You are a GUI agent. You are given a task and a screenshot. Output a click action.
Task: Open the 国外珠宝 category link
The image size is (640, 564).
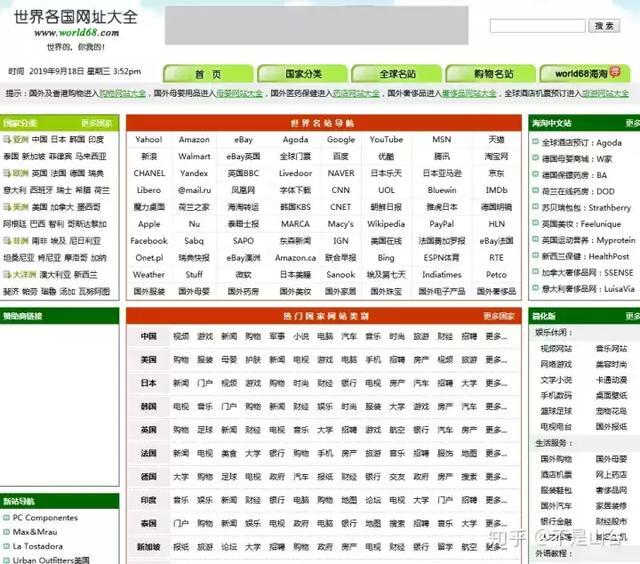[386, 291]
